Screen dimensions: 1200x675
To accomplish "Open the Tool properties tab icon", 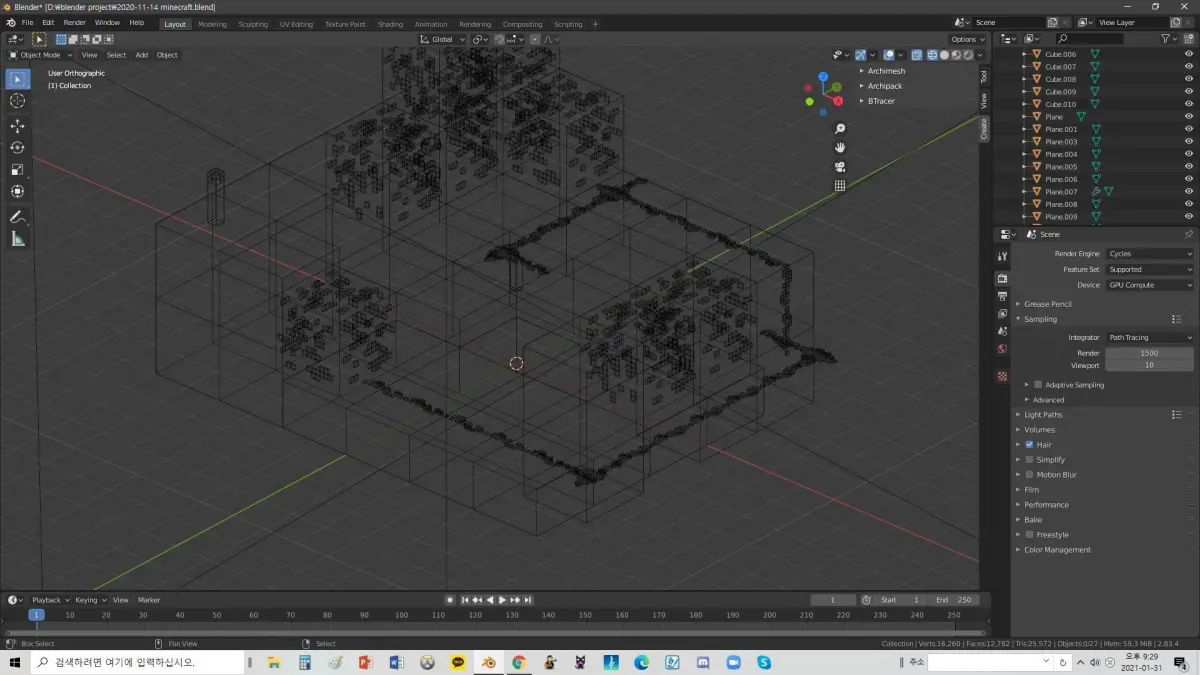I will [x=1002, y=257].
